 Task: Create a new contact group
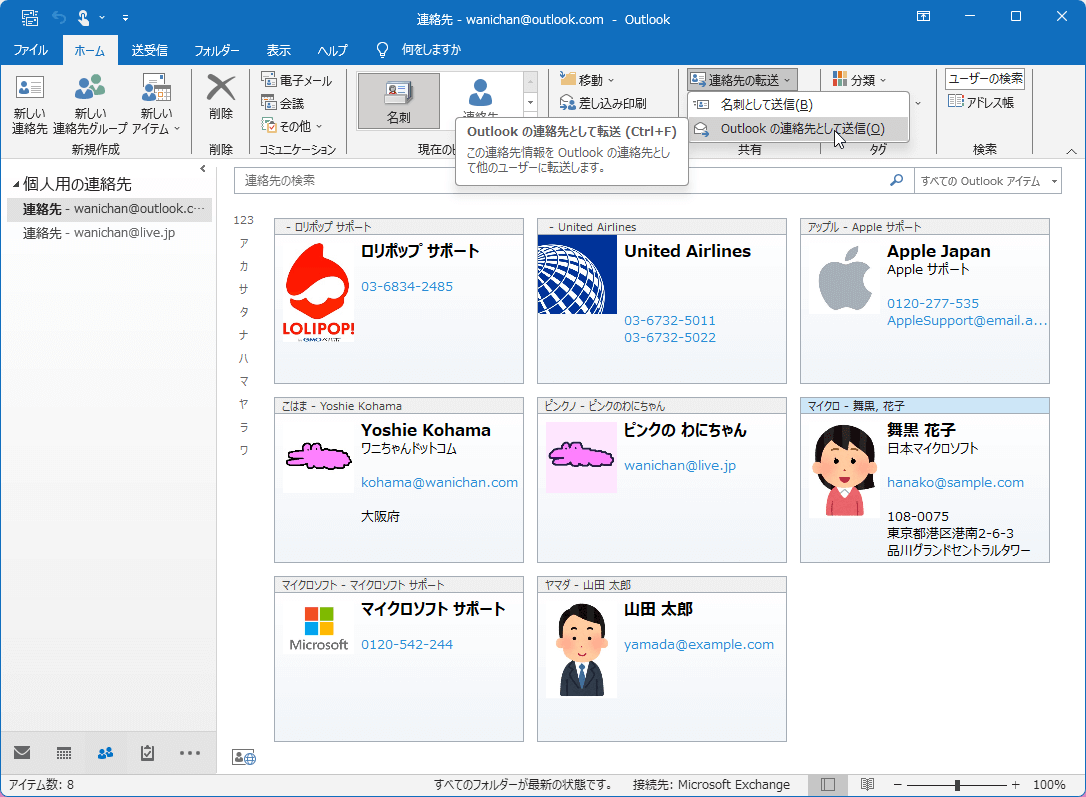click(89, 102)
